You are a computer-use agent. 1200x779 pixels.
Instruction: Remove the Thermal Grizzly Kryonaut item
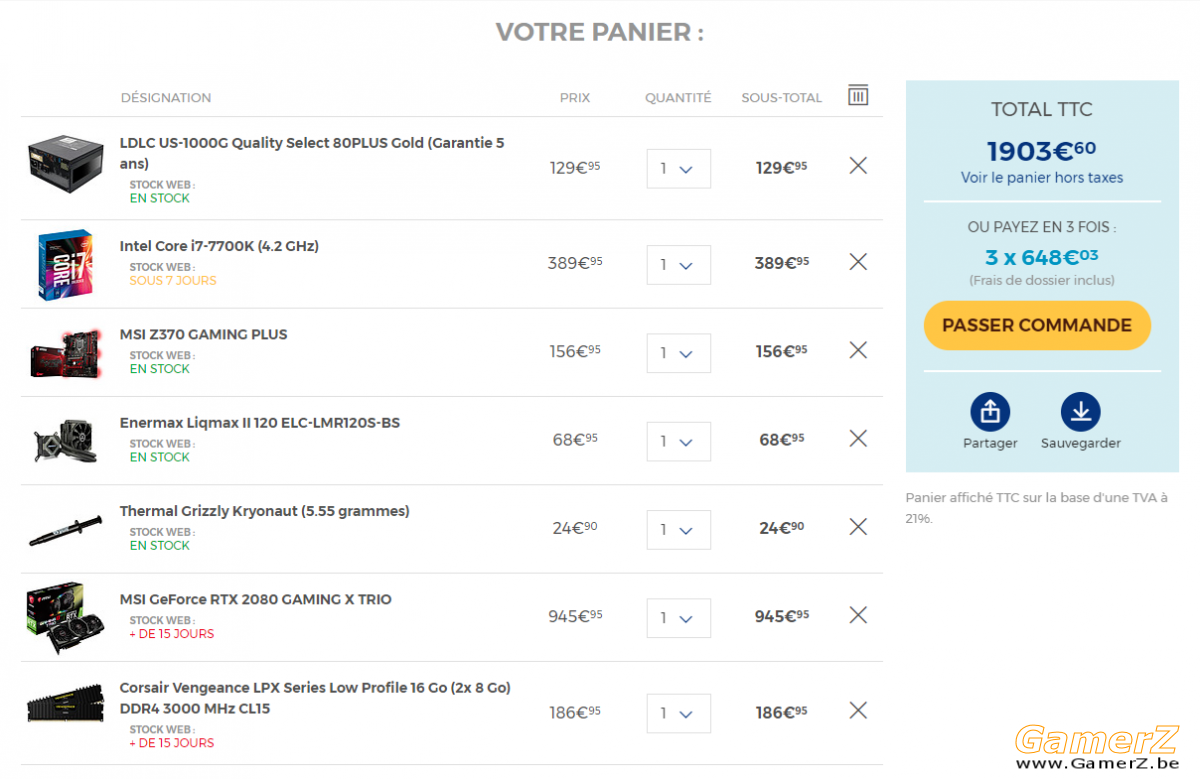click(858, 526)
